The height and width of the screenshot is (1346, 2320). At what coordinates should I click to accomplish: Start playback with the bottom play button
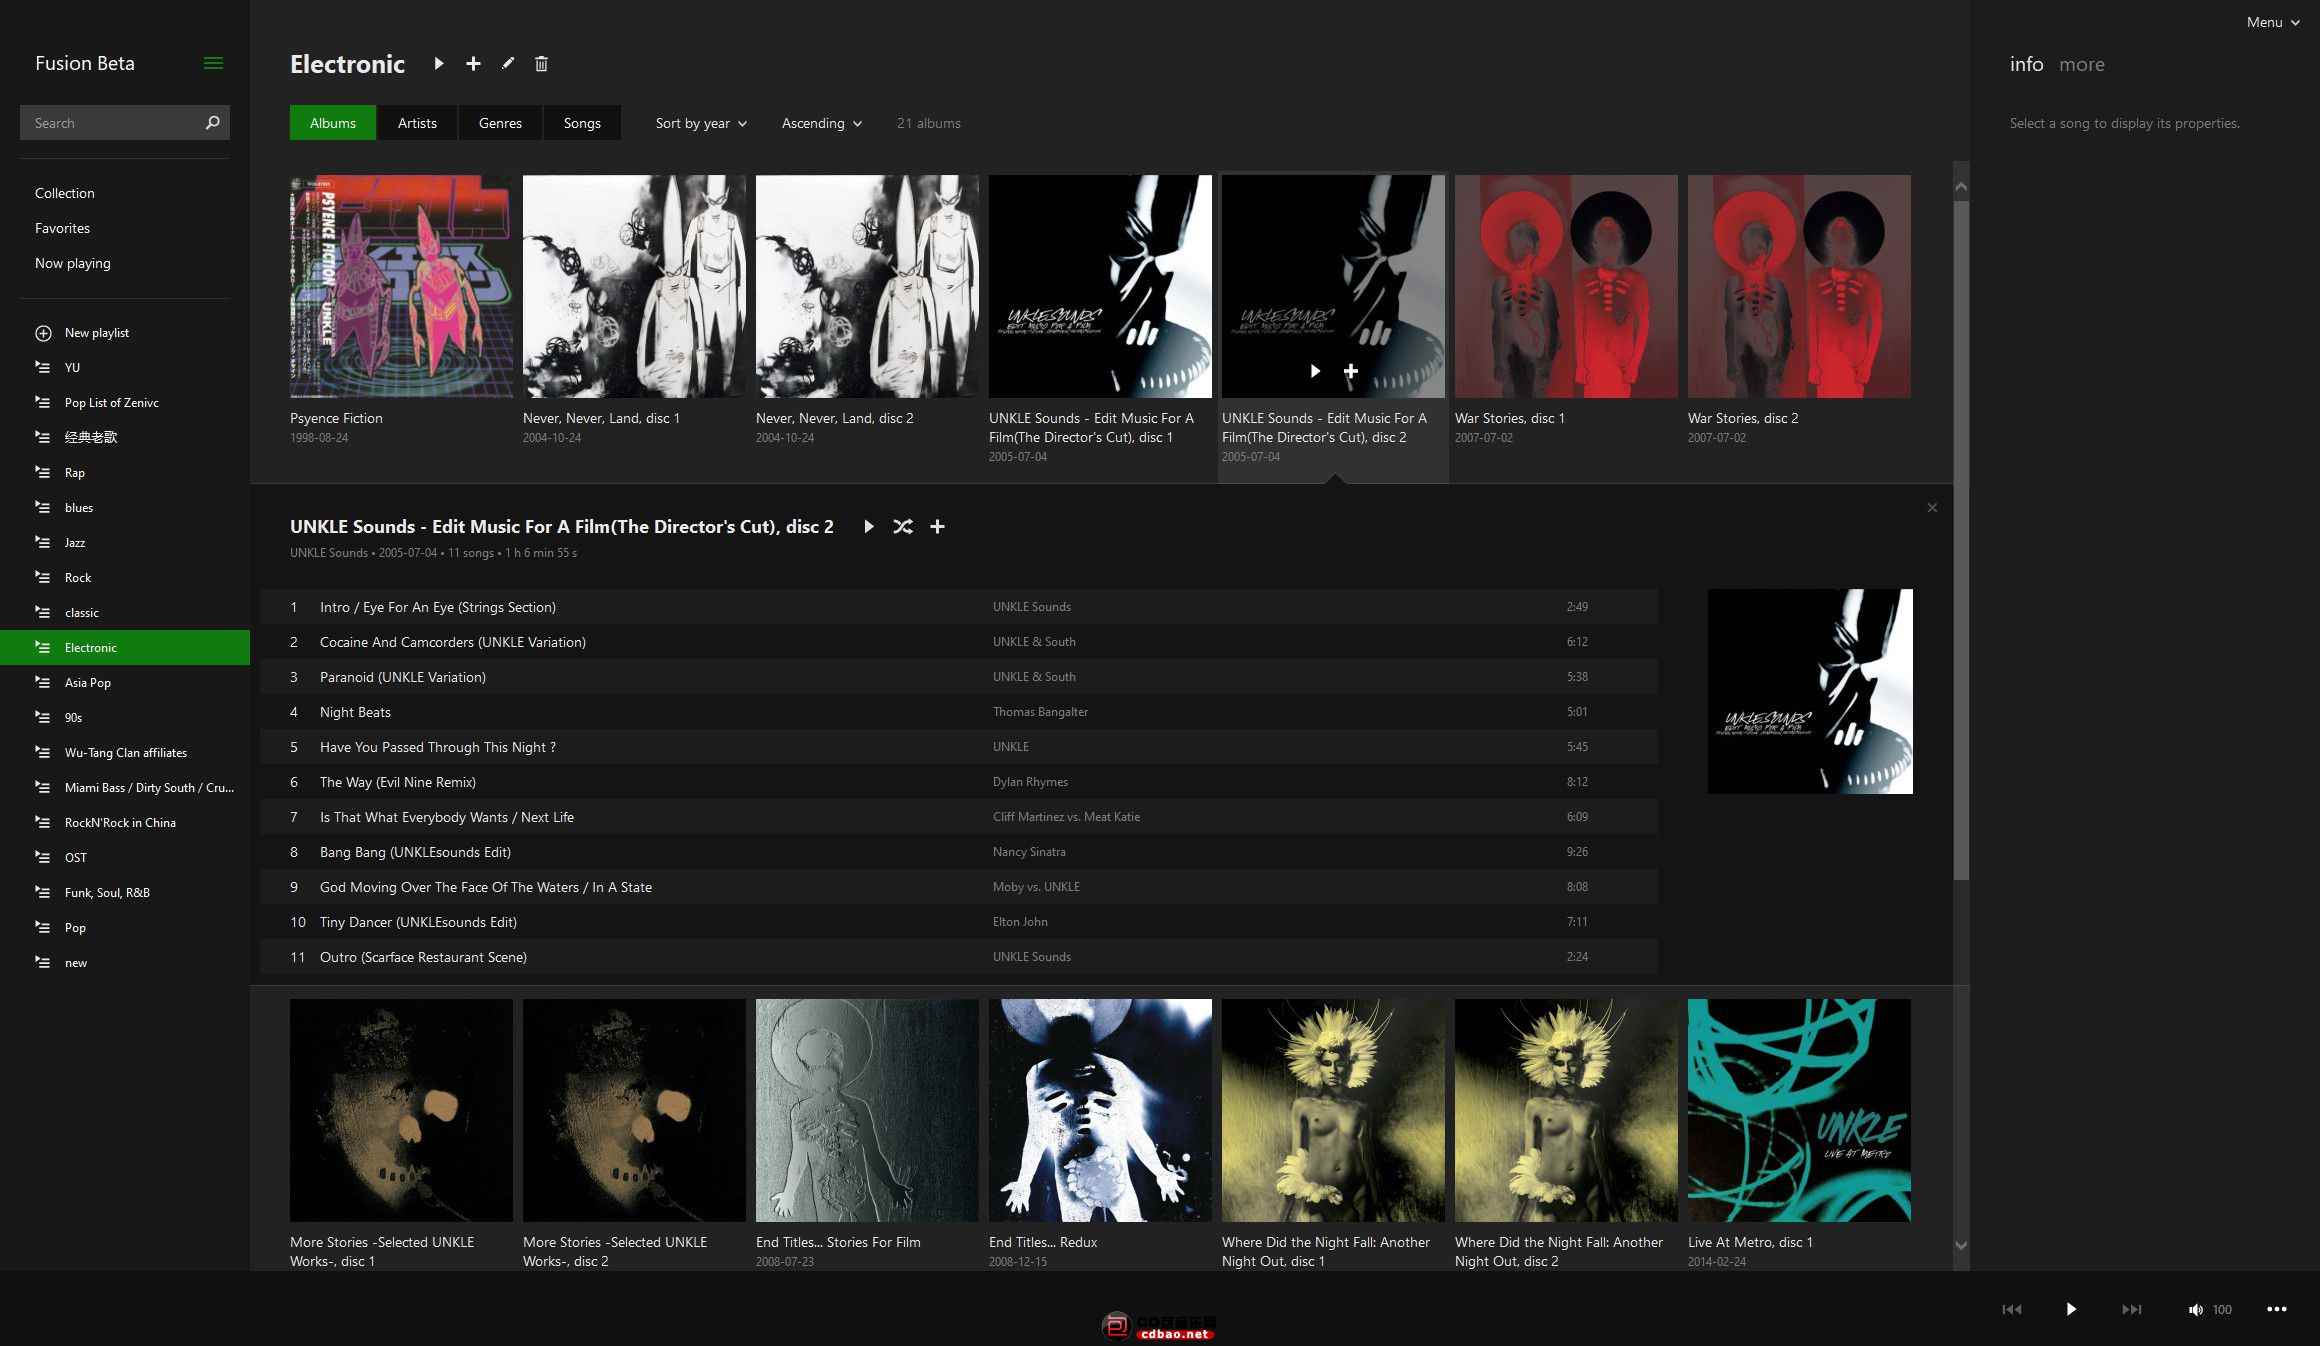click(x=2071, y=1309)
